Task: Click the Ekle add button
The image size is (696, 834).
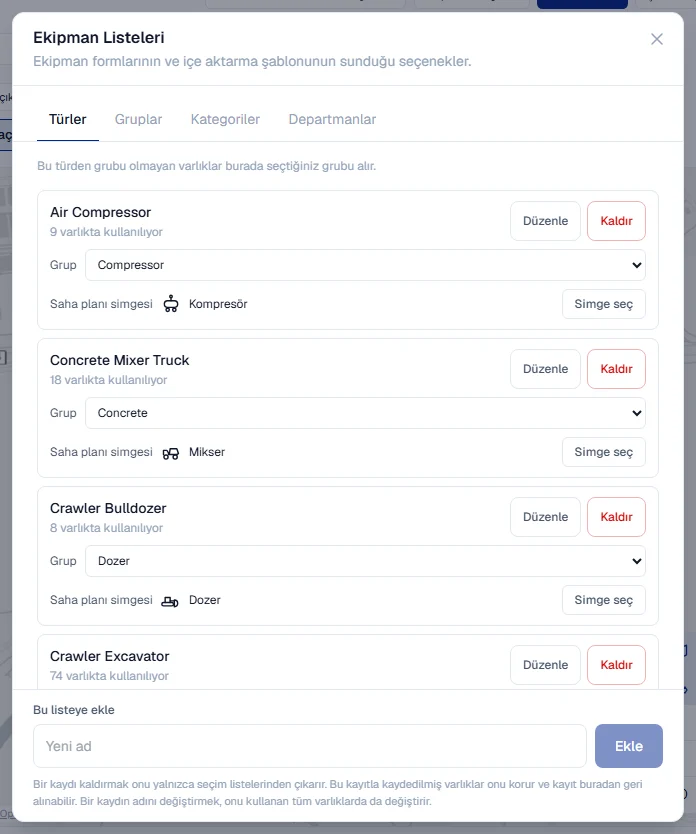Action: click(x=628, y=746)
